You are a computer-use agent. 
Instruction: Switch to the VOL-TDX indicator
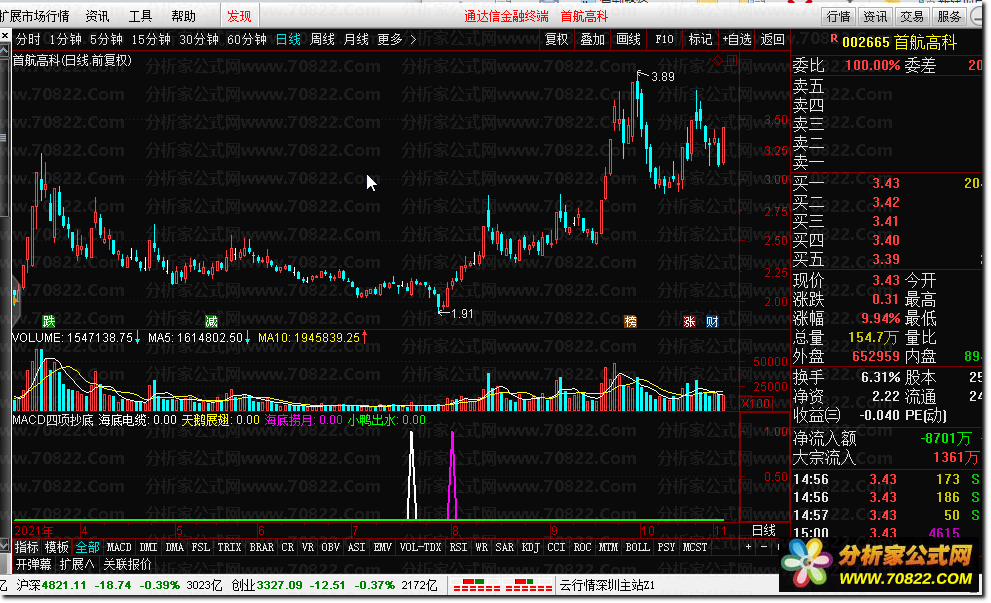(x=420, y=547)
